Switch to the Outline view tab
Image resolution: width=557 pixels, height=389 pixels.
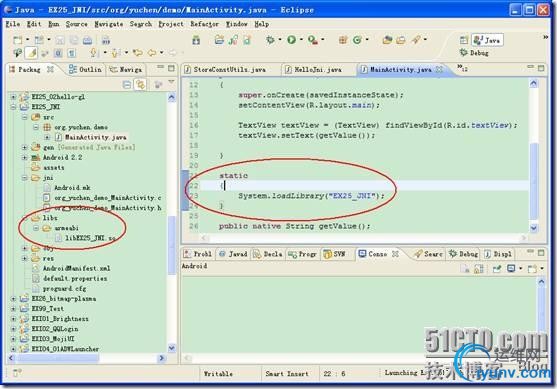[x=86, y=69]
